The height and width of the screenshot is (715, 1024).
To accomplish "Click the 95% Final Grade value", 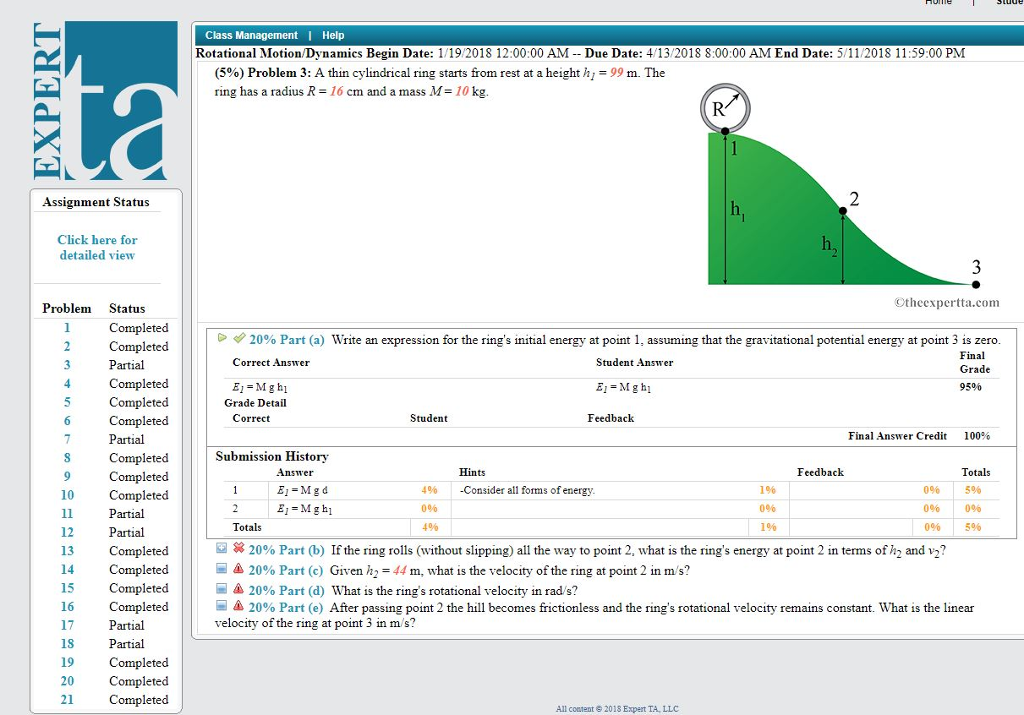I will point(971,385).
